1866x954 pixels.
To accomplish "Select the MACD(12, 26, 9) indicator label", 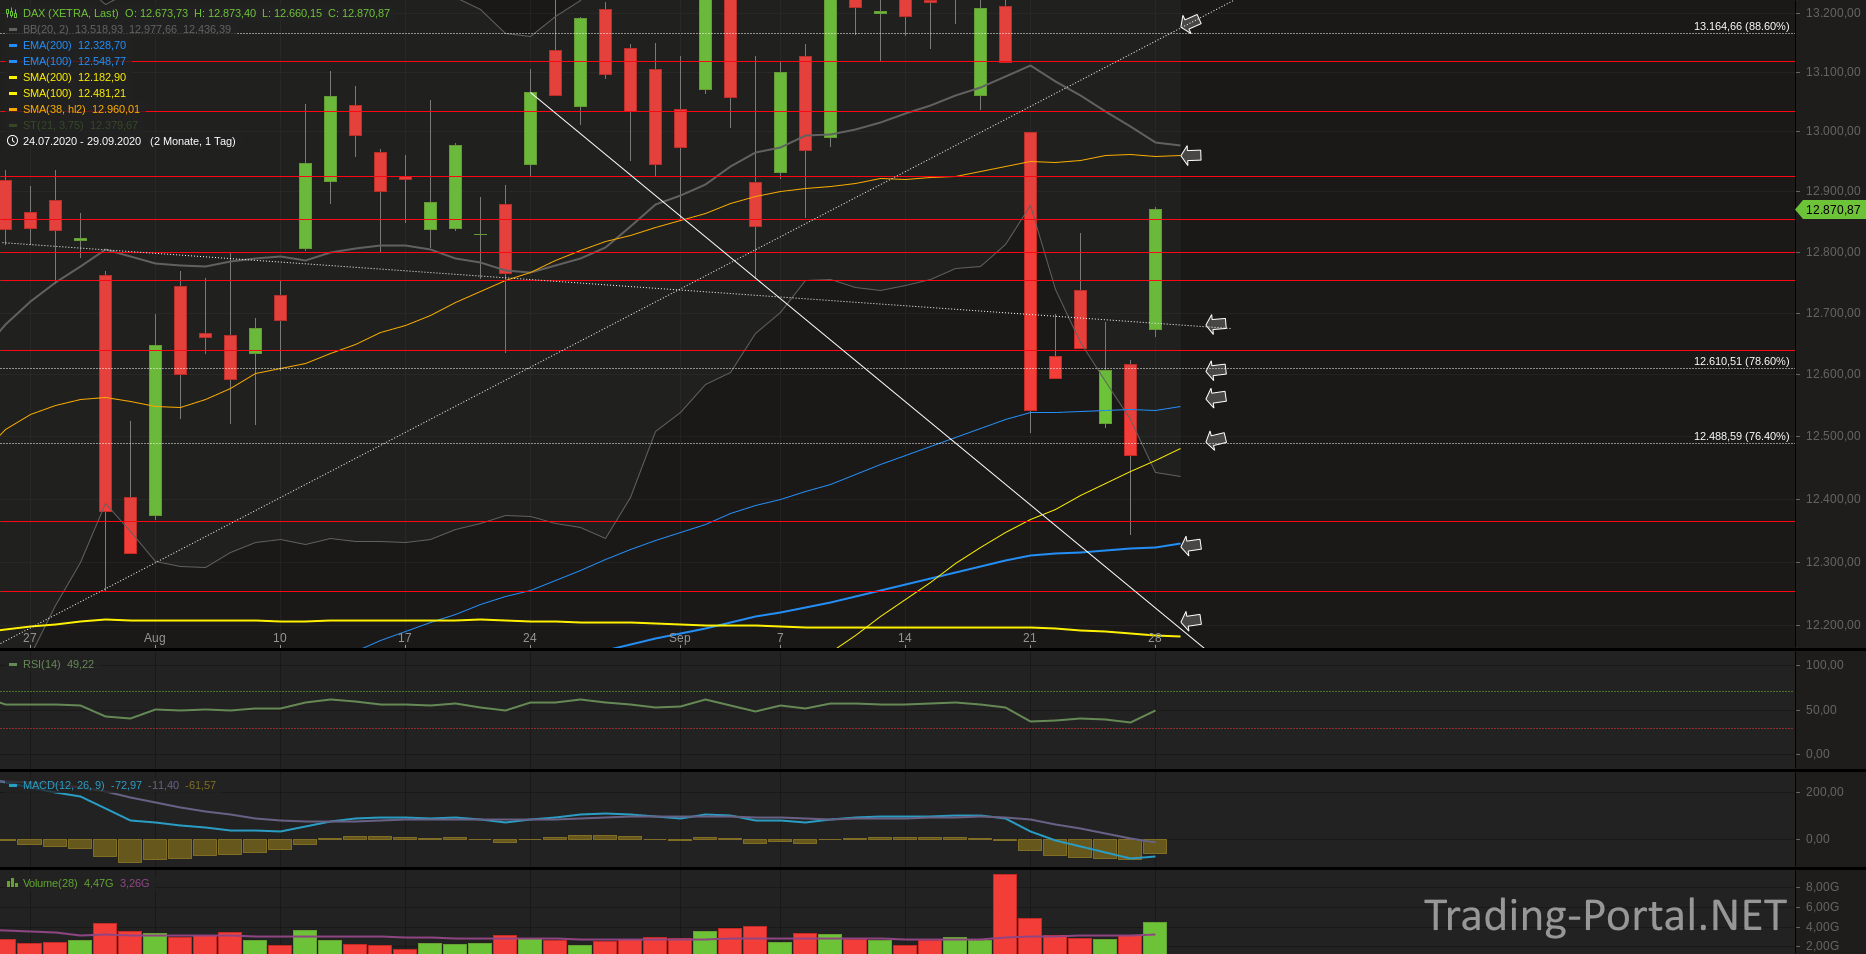I will click(64, 785).
